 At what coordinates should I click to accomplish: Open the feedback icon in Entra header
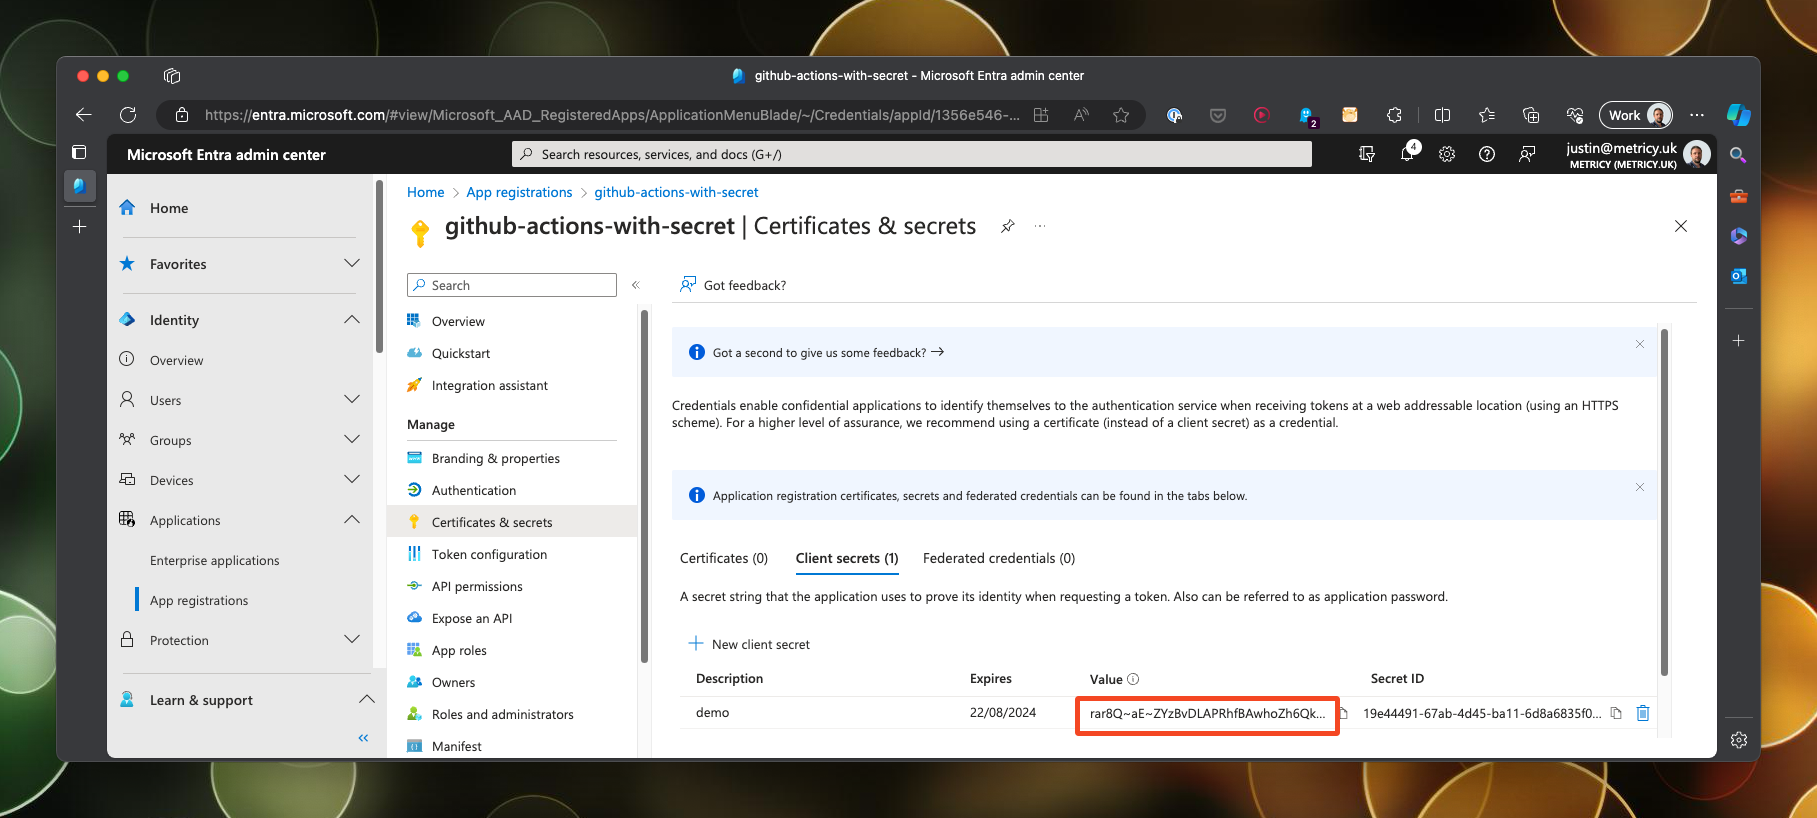coord(1527,154)
